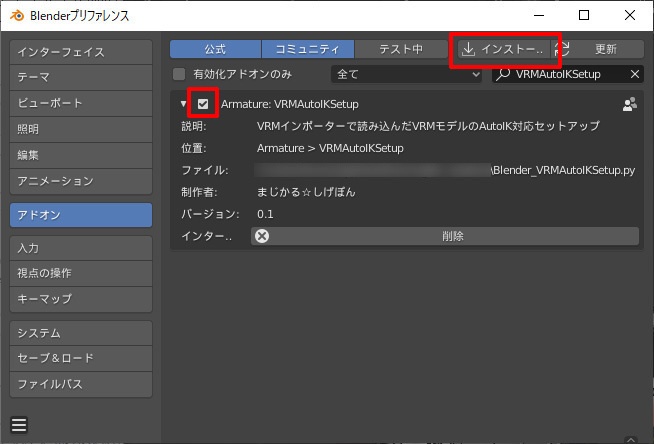The height and width of the screenshot is (444, 654).
Task: Open the 入力 preferences section
Action: click(81, 248)
